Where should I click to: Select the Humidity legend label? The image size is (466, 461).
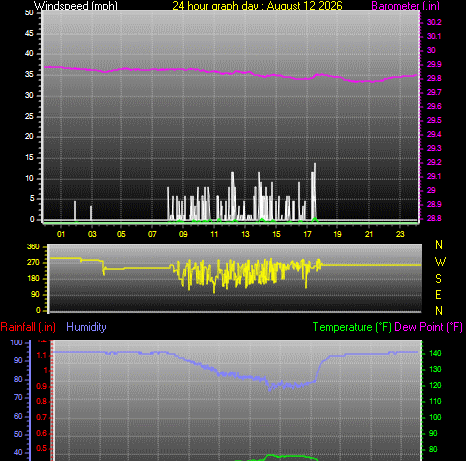tap(86, 327)
